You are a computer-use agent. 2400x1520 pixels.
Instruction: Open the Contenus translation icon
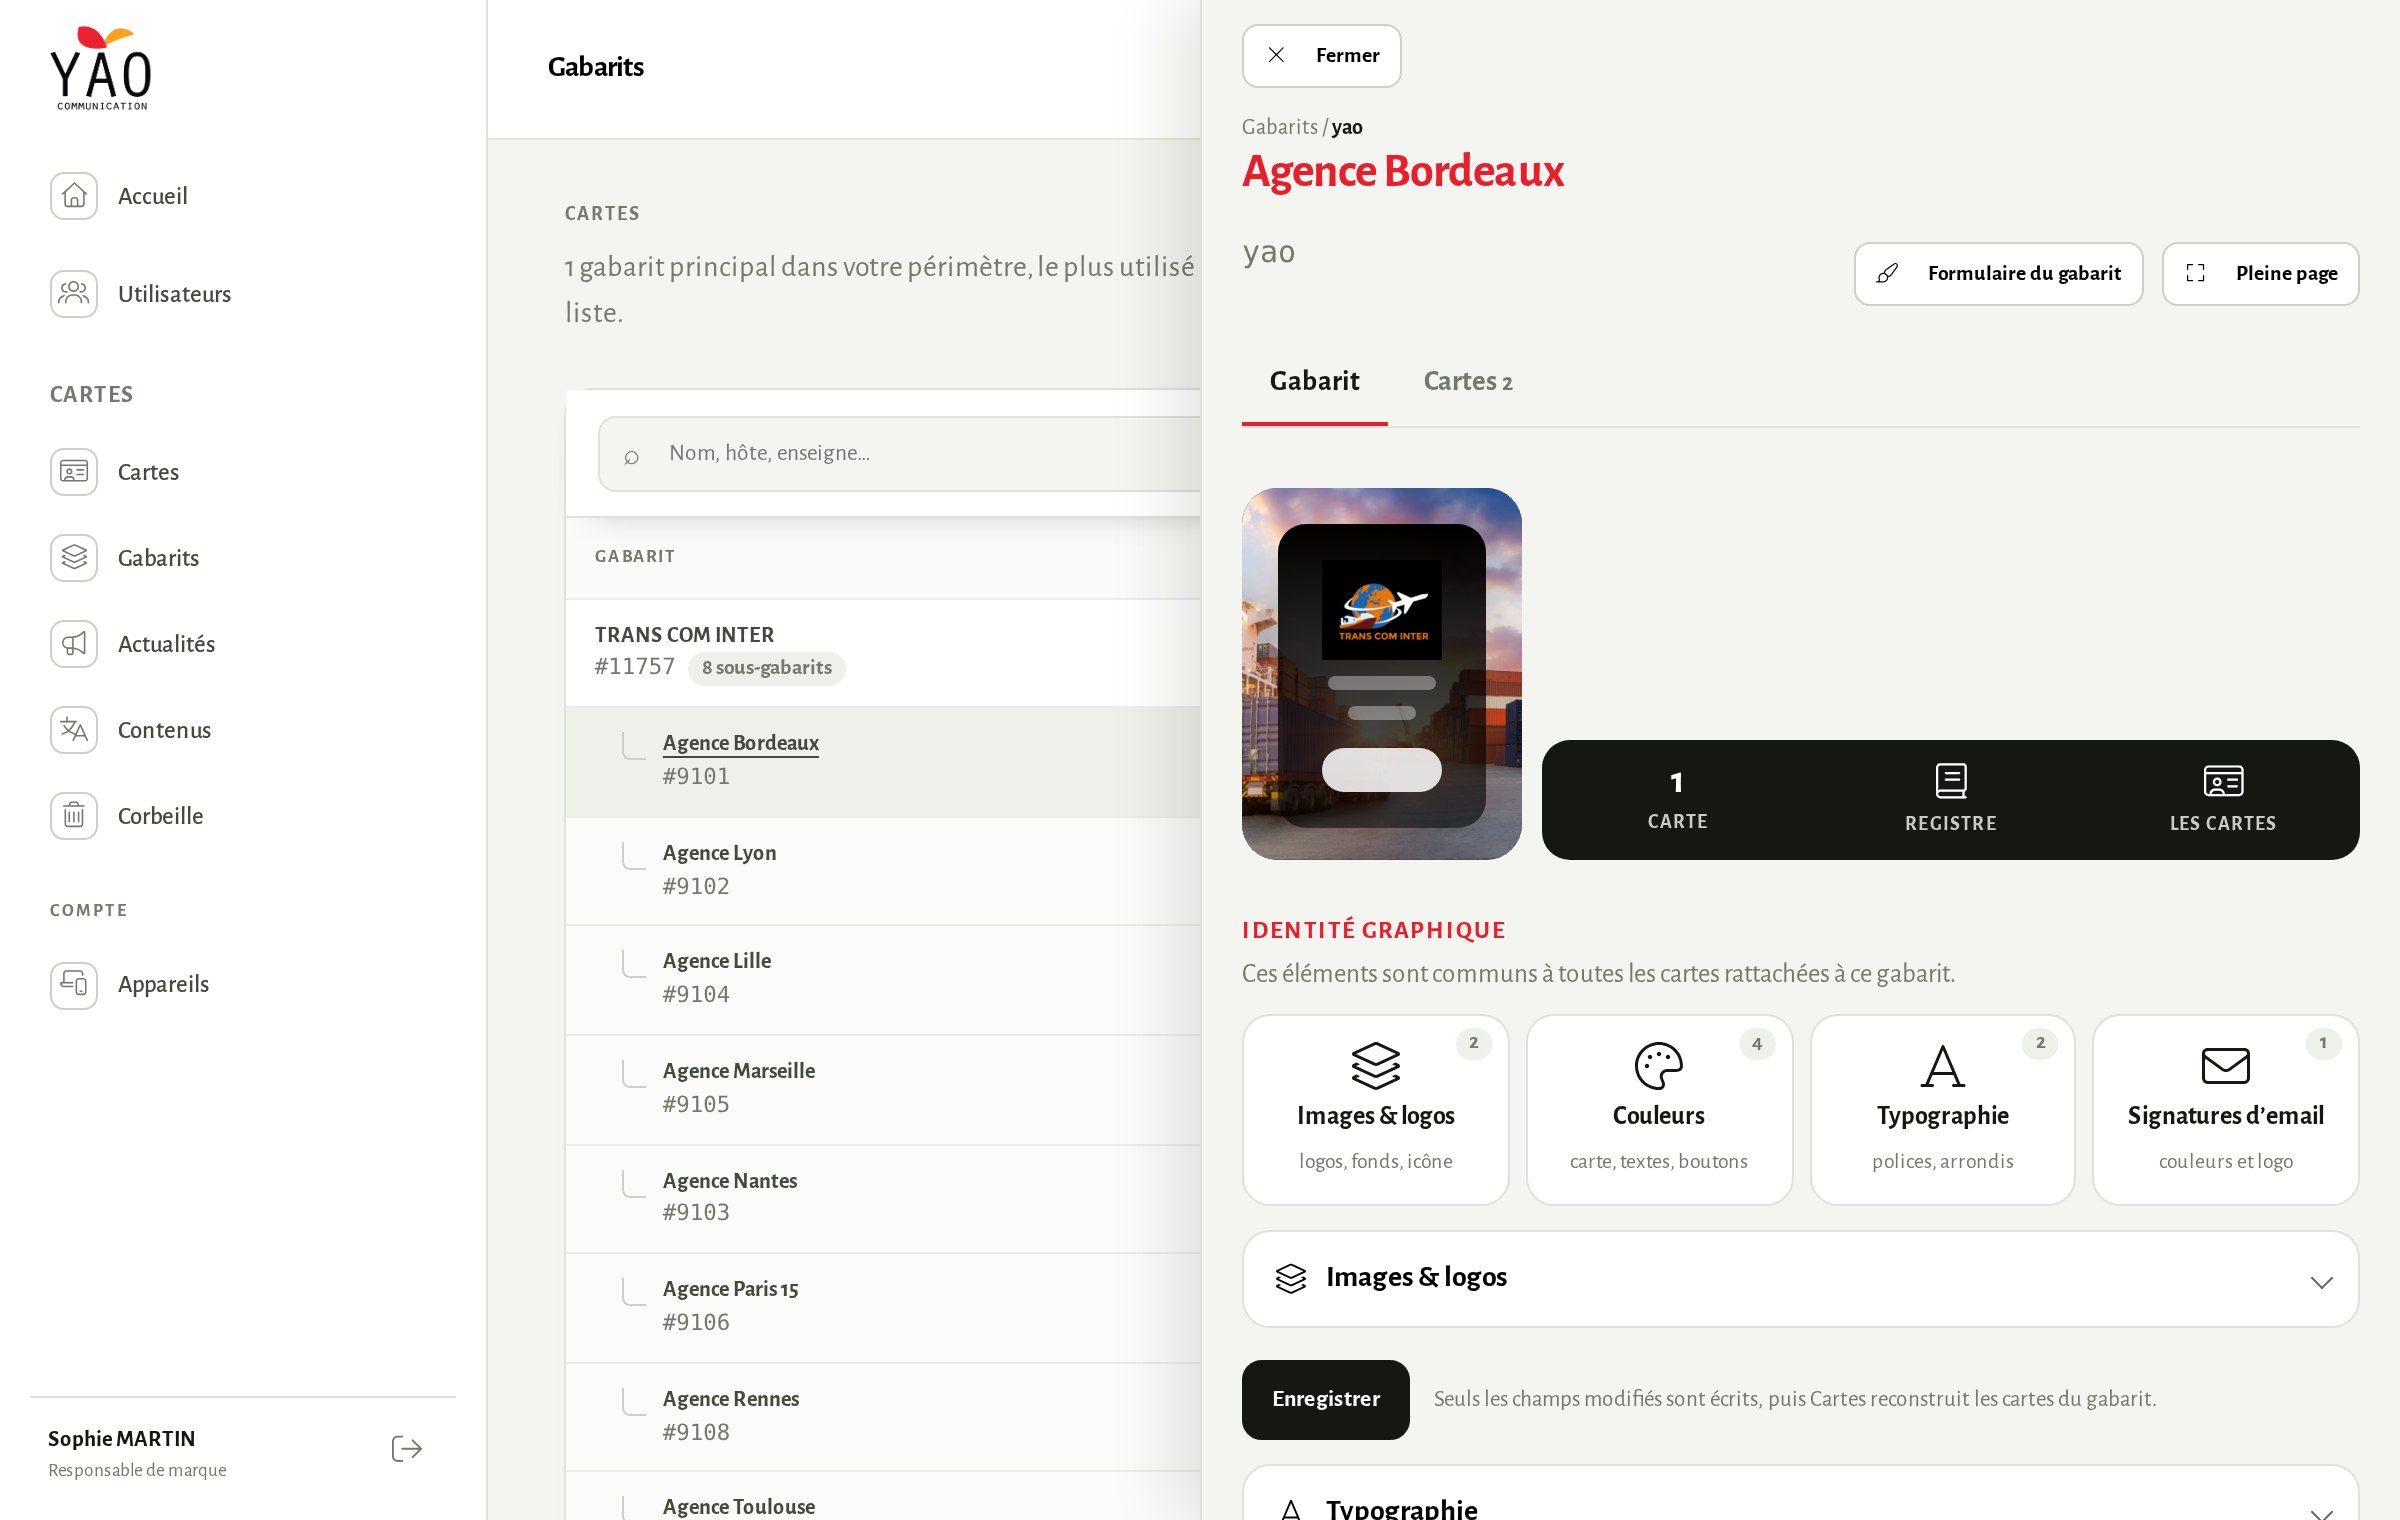point(74,730)
